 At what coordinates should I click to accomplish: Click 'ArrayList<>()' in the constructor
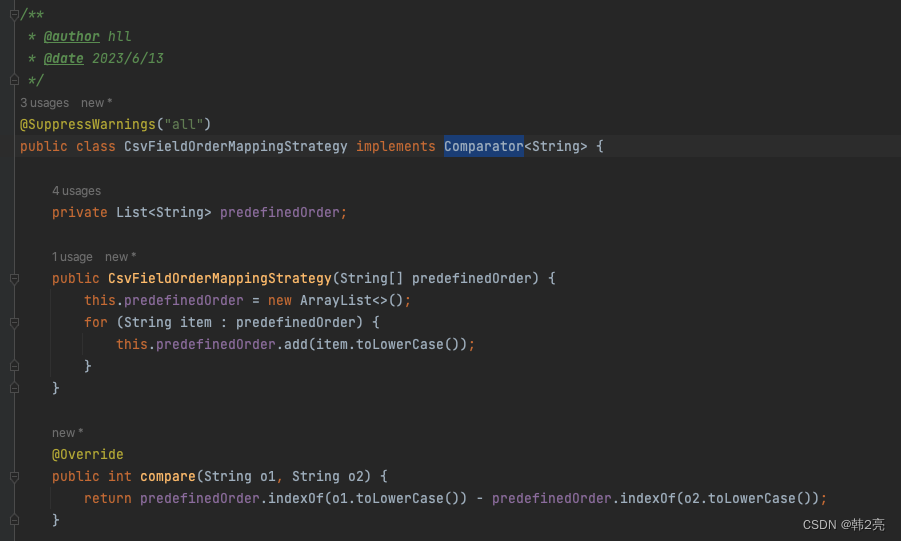pyautogui.click(x=352, y=301)
